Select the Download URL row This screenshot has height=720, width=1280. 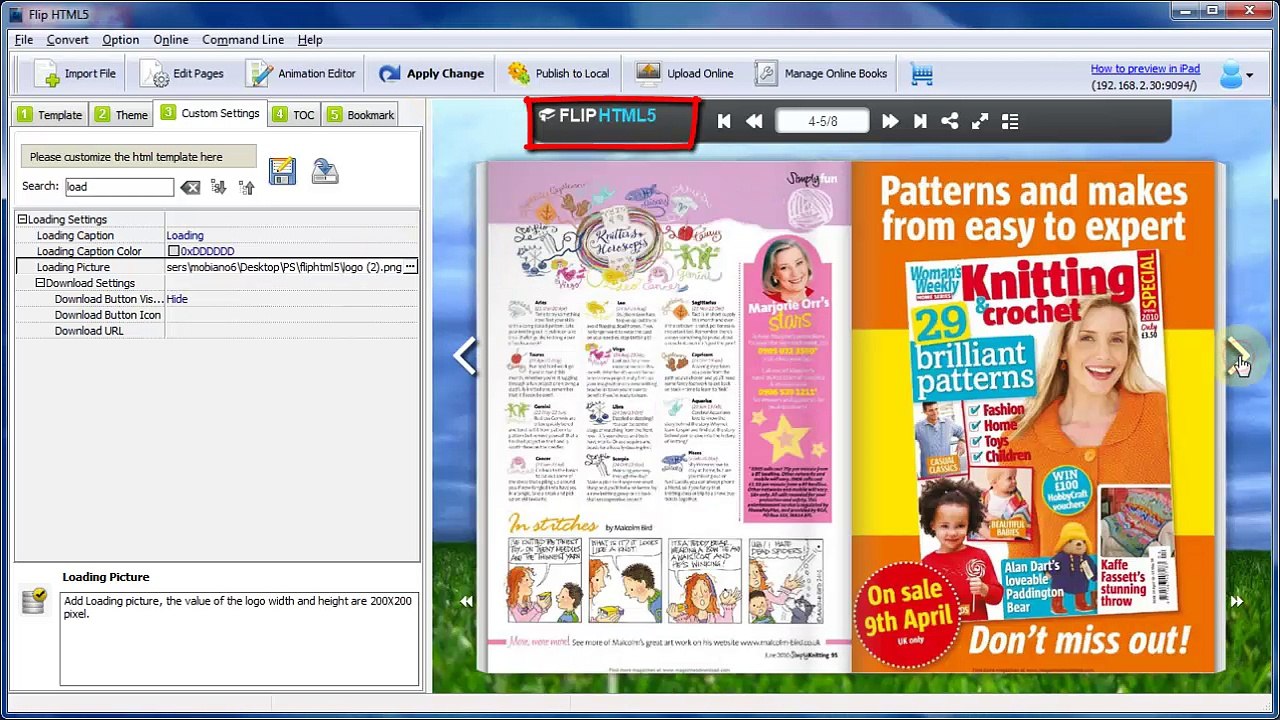217,331
